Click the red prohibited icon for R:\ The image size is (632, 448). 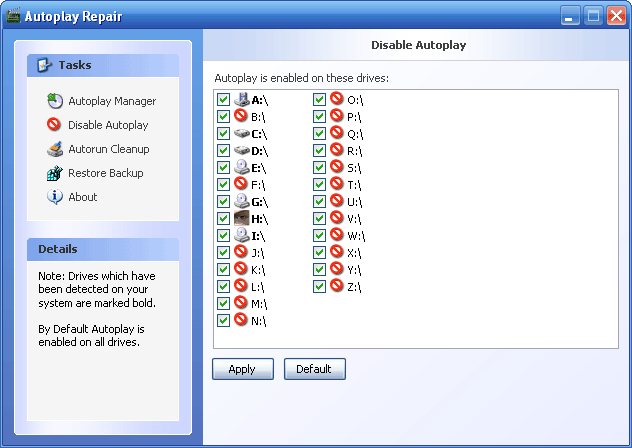(337, 150)
